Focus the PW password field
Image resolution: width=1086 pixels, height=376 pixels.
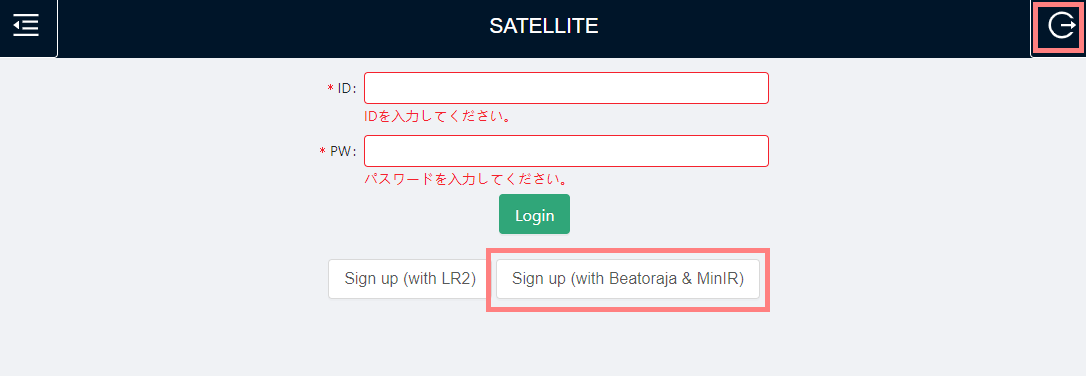click(x=567, y=151)
